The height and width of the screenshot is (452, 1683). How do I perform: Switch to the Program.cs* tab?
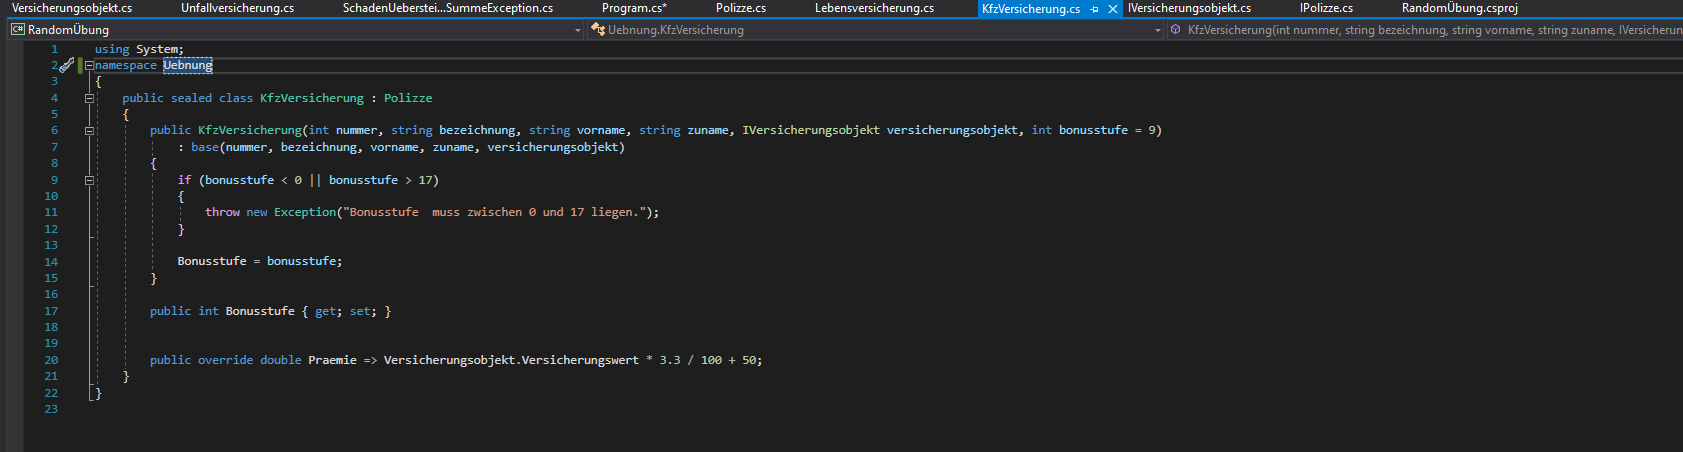[x=634, y=8]
